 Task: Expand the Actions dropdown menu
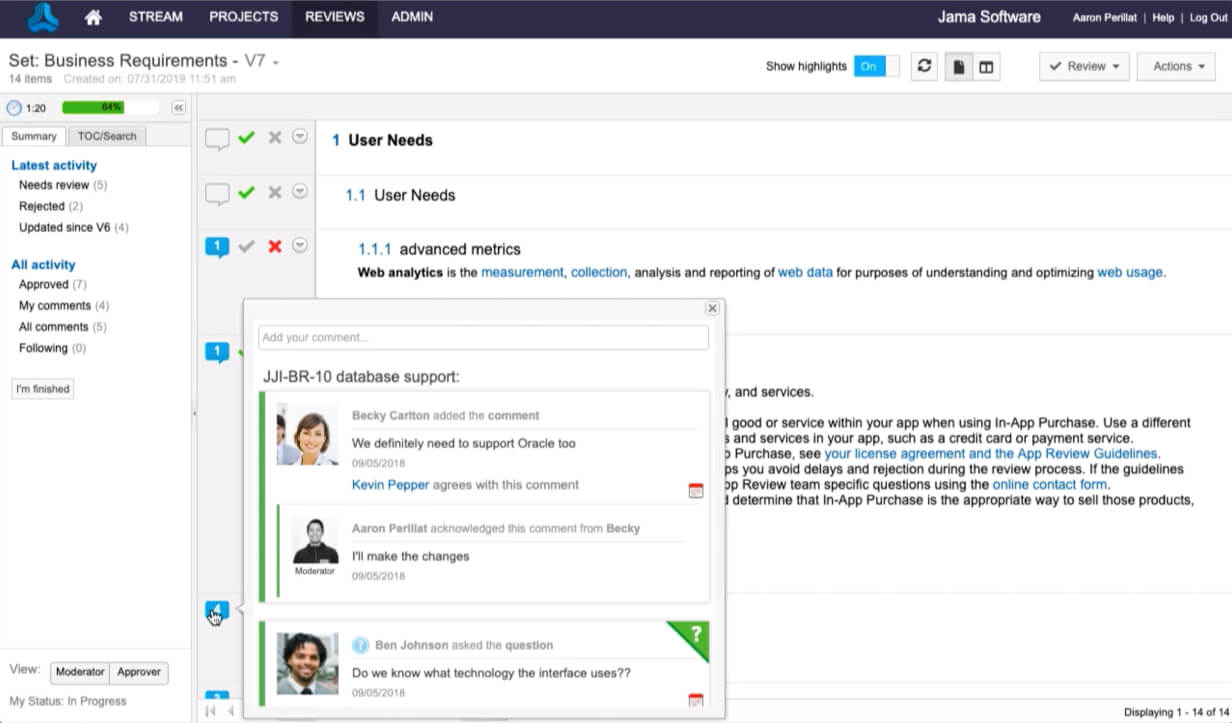click(1176, 66)
